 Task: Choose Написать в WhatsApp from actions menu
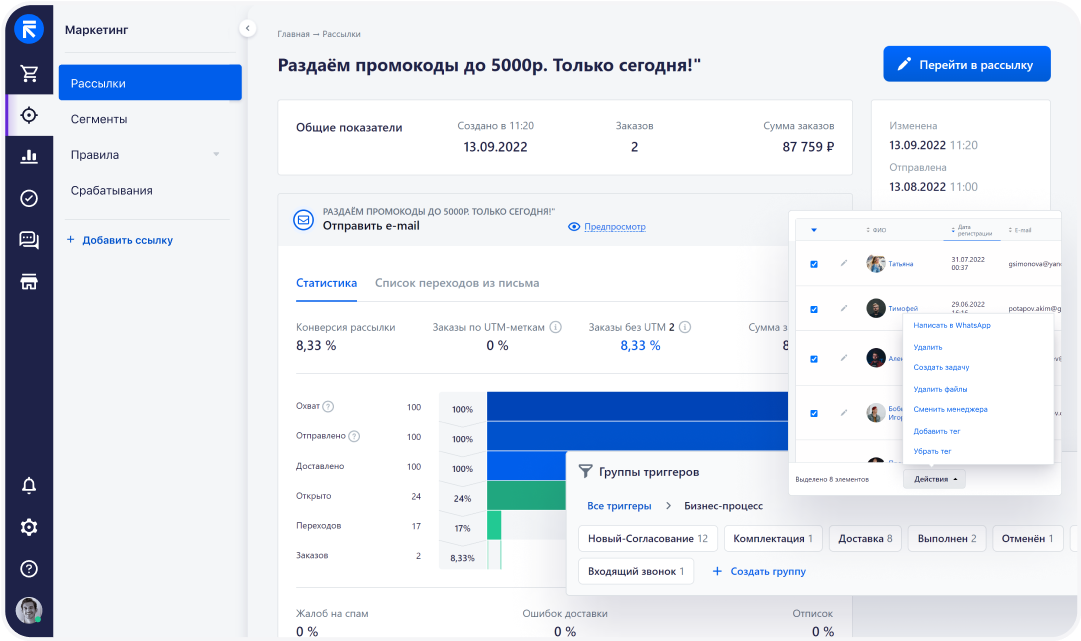[952, 325]
